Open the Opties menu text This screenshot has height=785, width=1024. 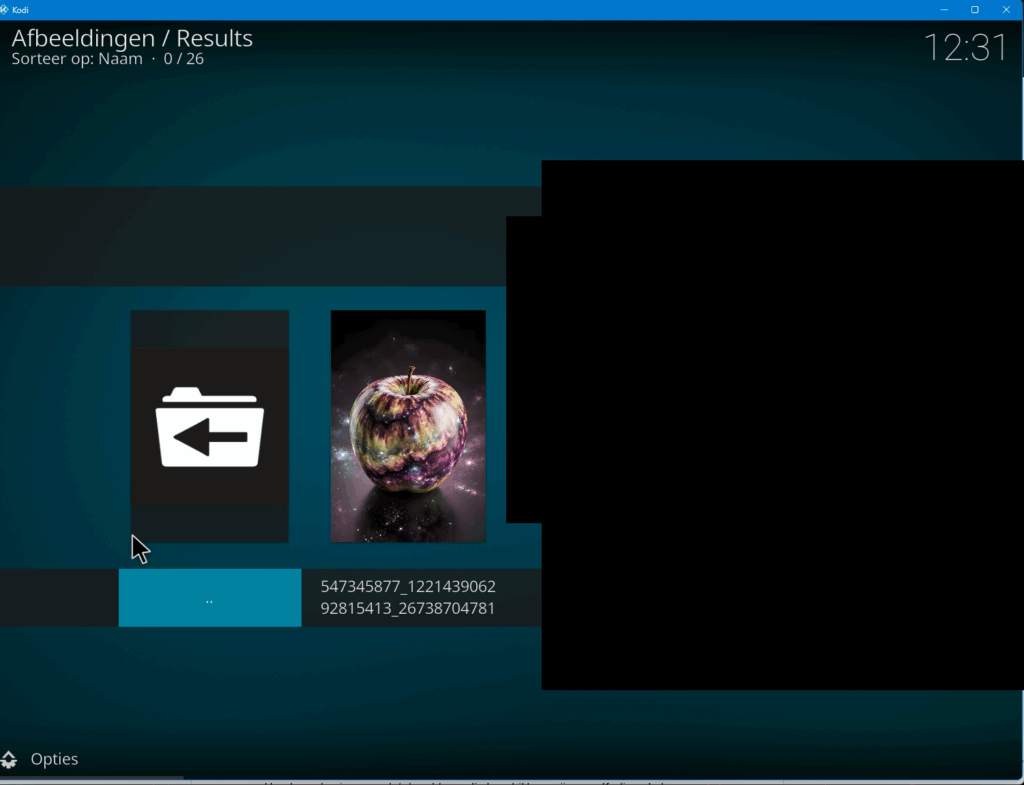coord(54,759)
